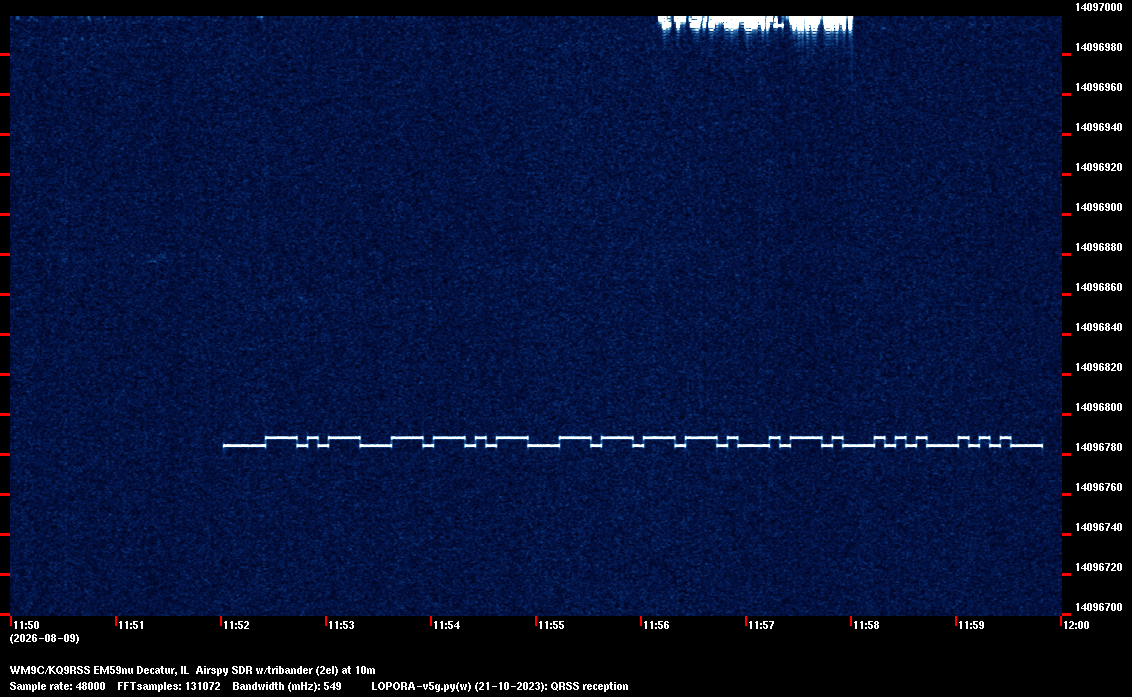Click frequency label 14096880
Screen dimensions: 1132x697
(1098, 247)
